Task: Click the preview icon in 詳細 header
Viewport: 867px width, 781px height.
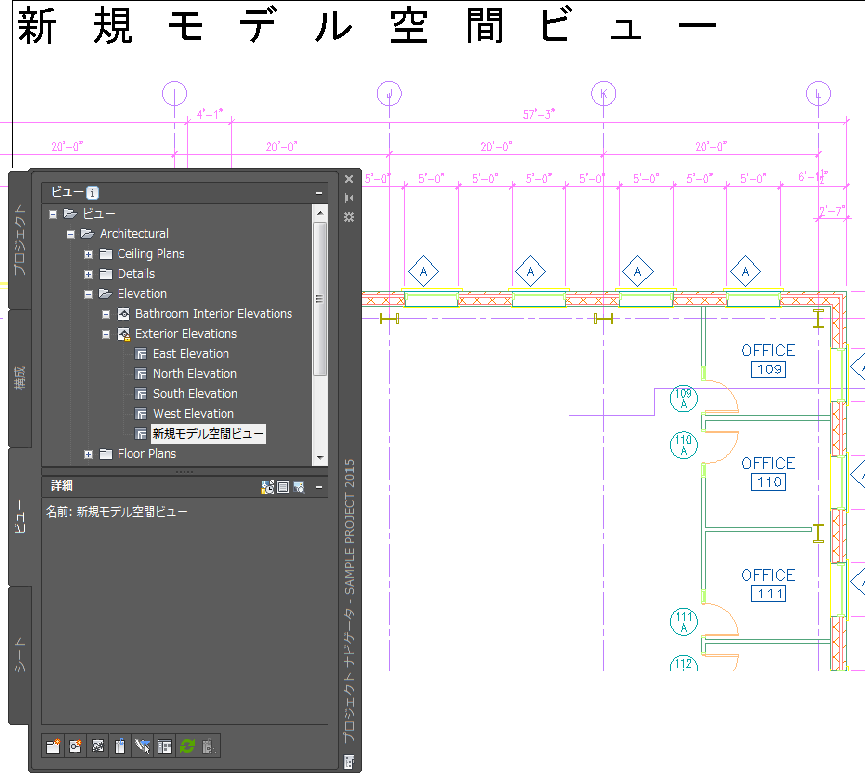Action: [299, 487]
